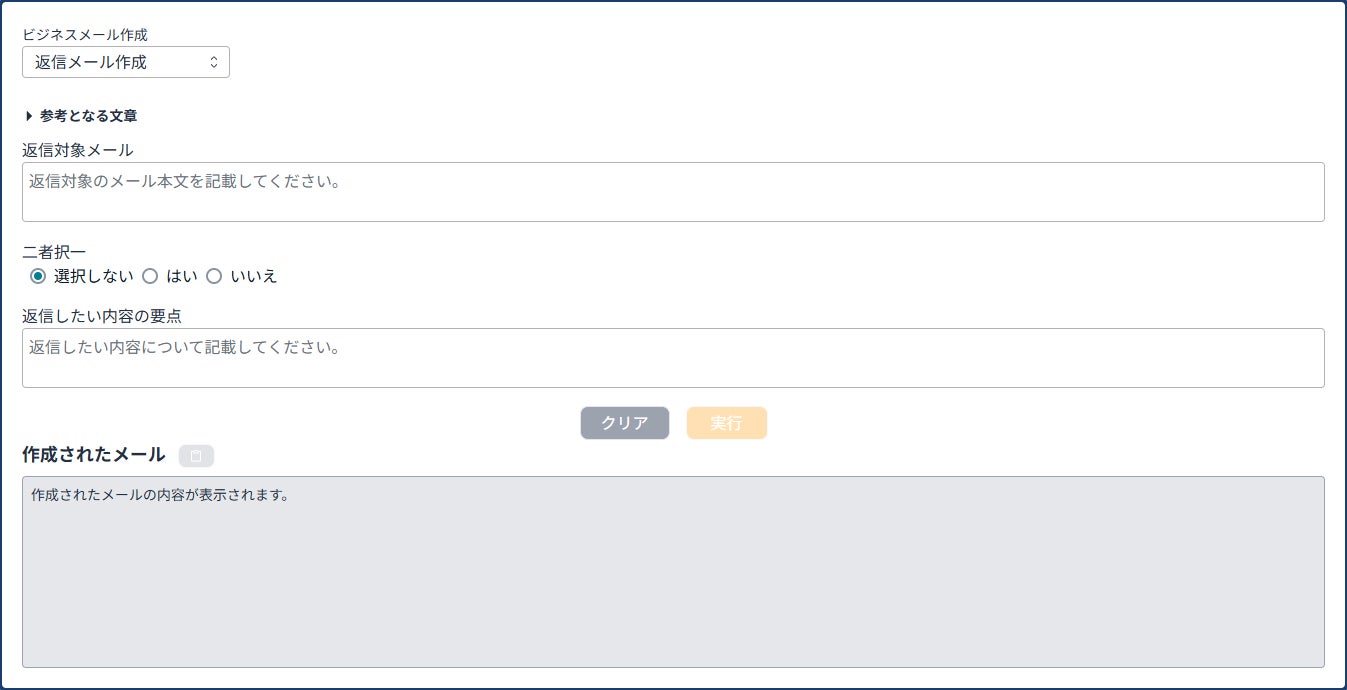Focus the 返信したい内容の要点 text area

pos(673,358)
